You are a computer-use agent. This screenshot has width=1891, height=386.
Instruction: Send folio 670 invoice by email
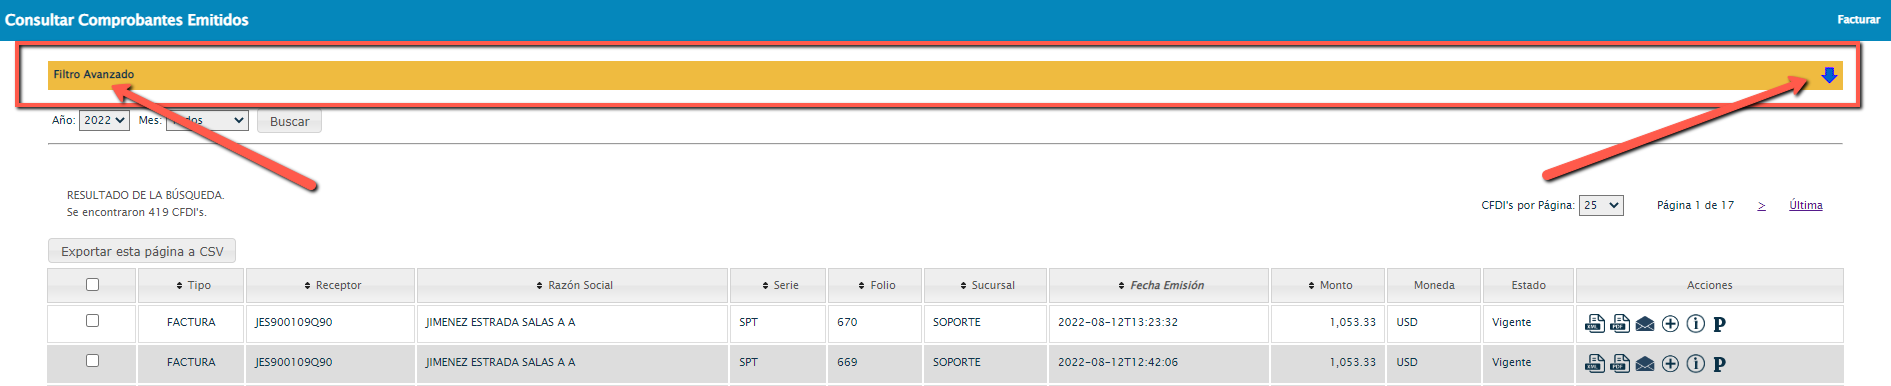(1645, 324)
